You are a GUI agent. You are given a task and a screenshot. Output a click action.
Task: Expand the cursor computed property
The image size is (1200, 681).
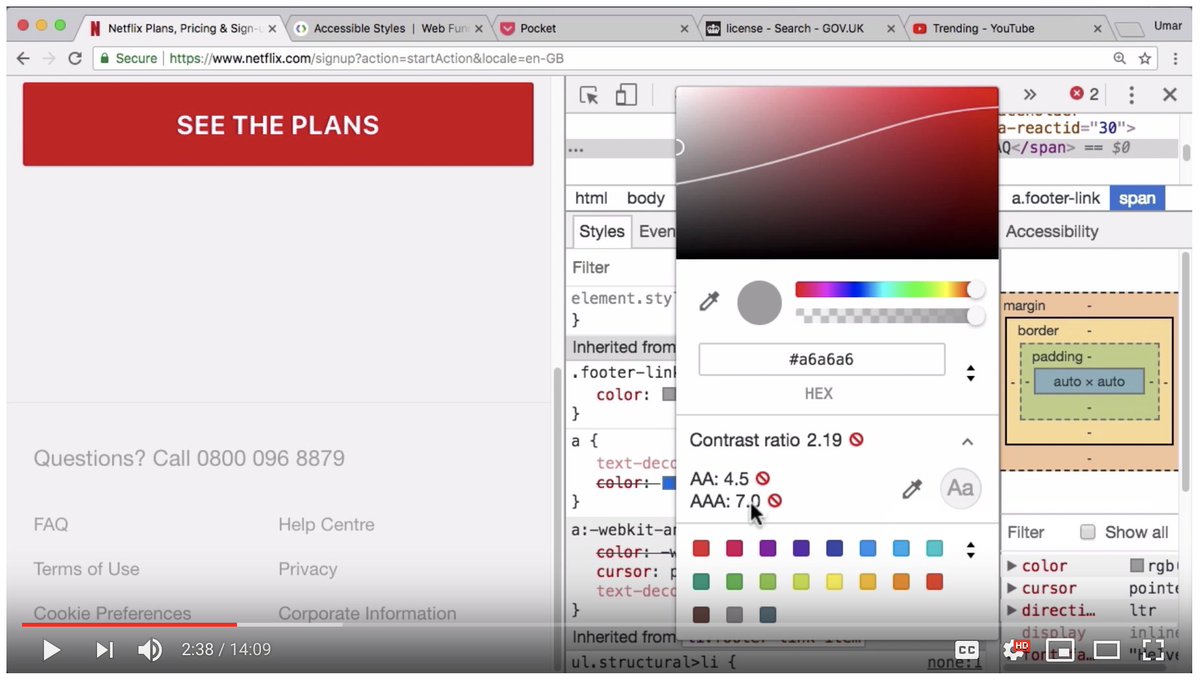(1012, 588)
